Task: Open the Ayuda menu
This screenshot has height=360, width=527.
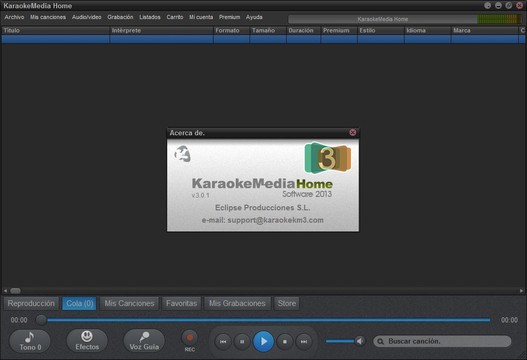Action: coord(254,17)
